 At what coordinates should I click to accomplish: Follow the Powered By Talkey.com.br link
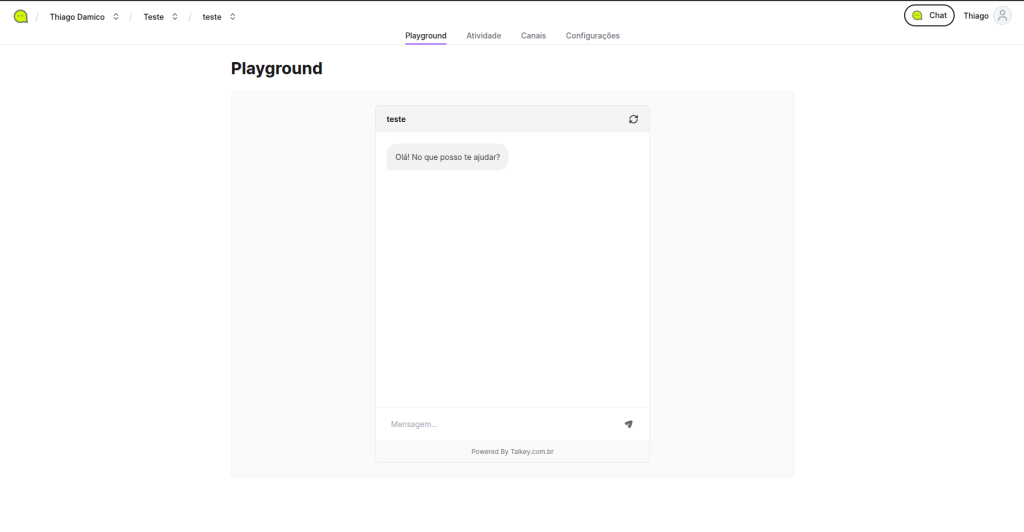(512, 452)
